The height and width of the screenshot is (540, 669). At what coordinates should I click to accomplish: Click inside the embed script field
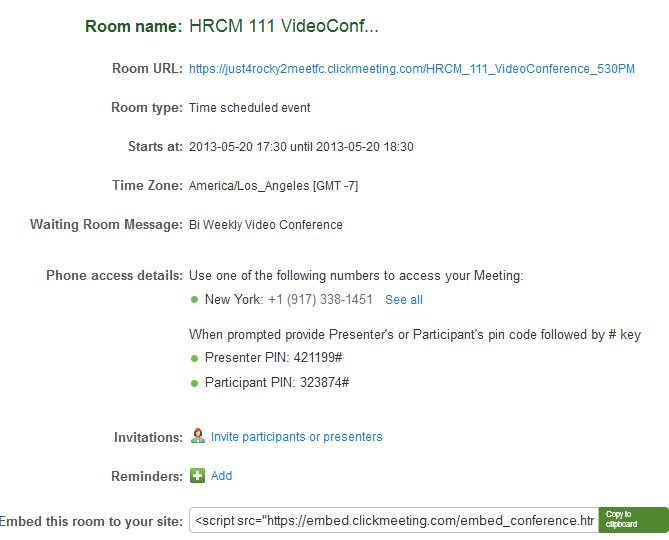coord(394,520)
